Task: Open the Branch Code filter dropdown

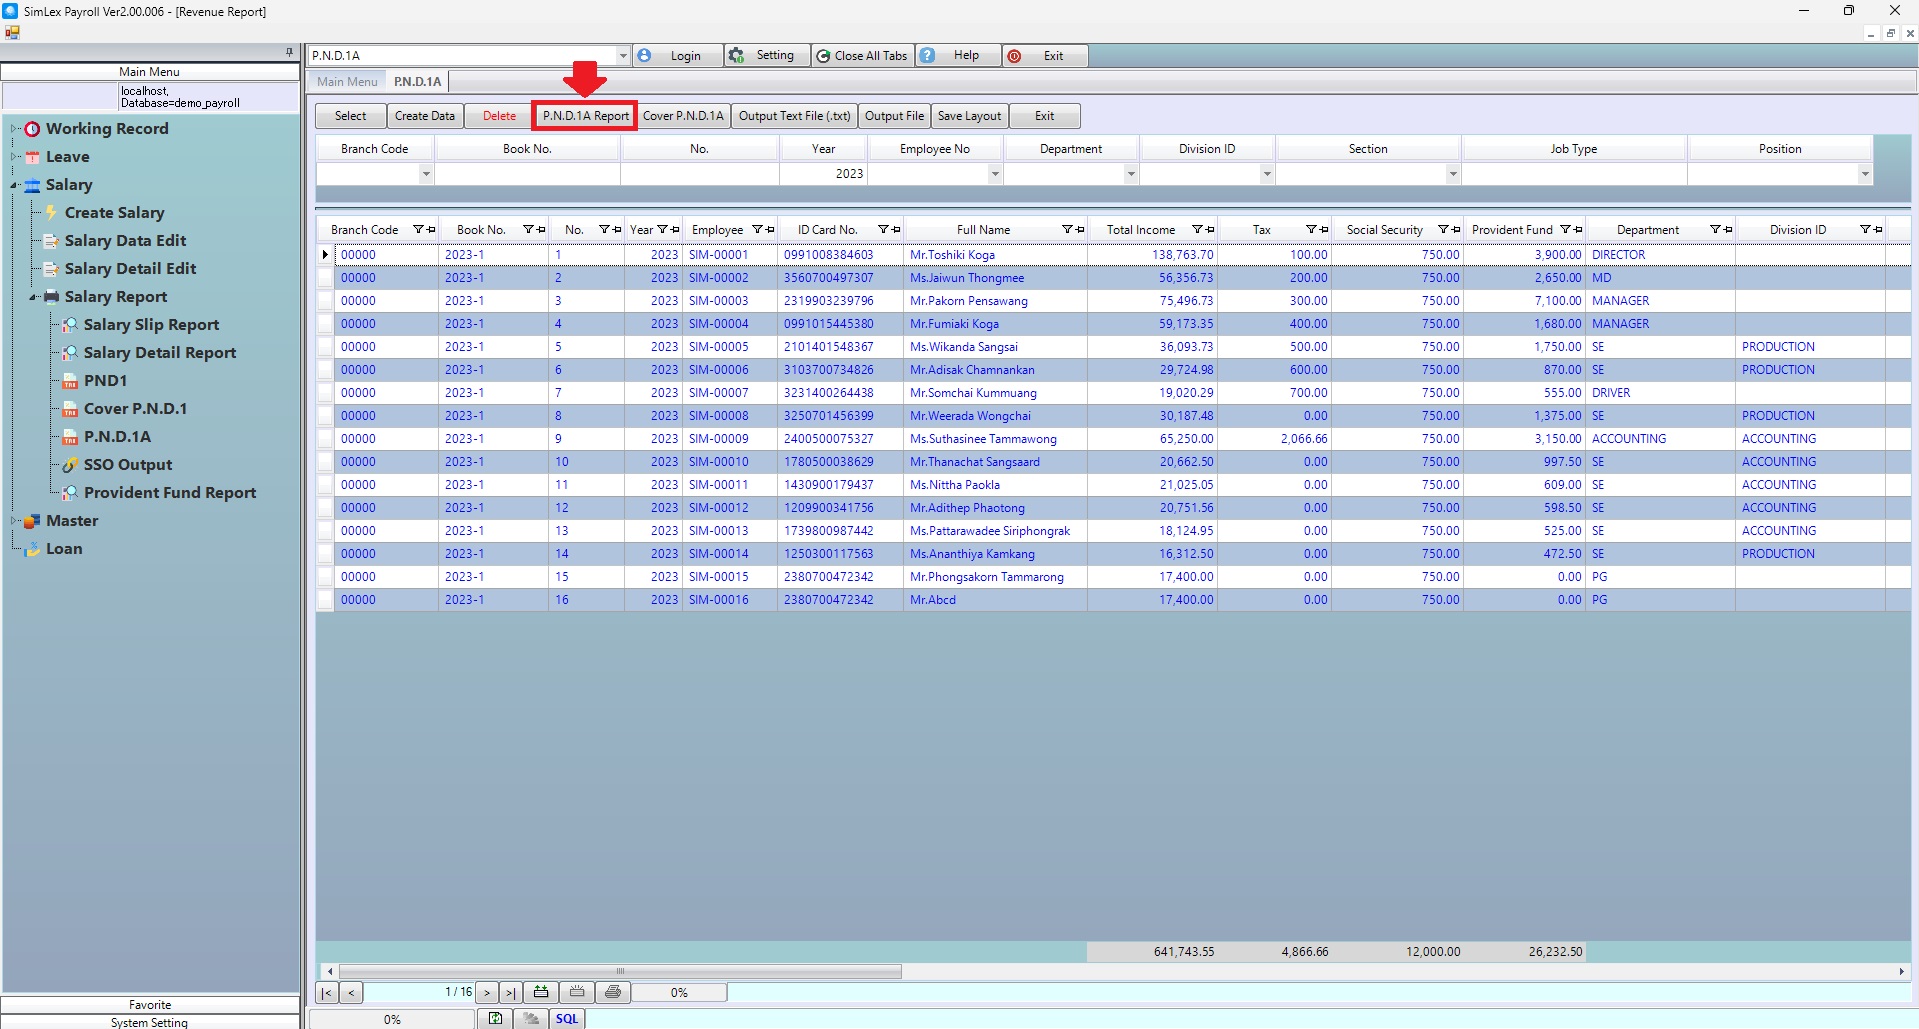Action: tap(426, 174)
